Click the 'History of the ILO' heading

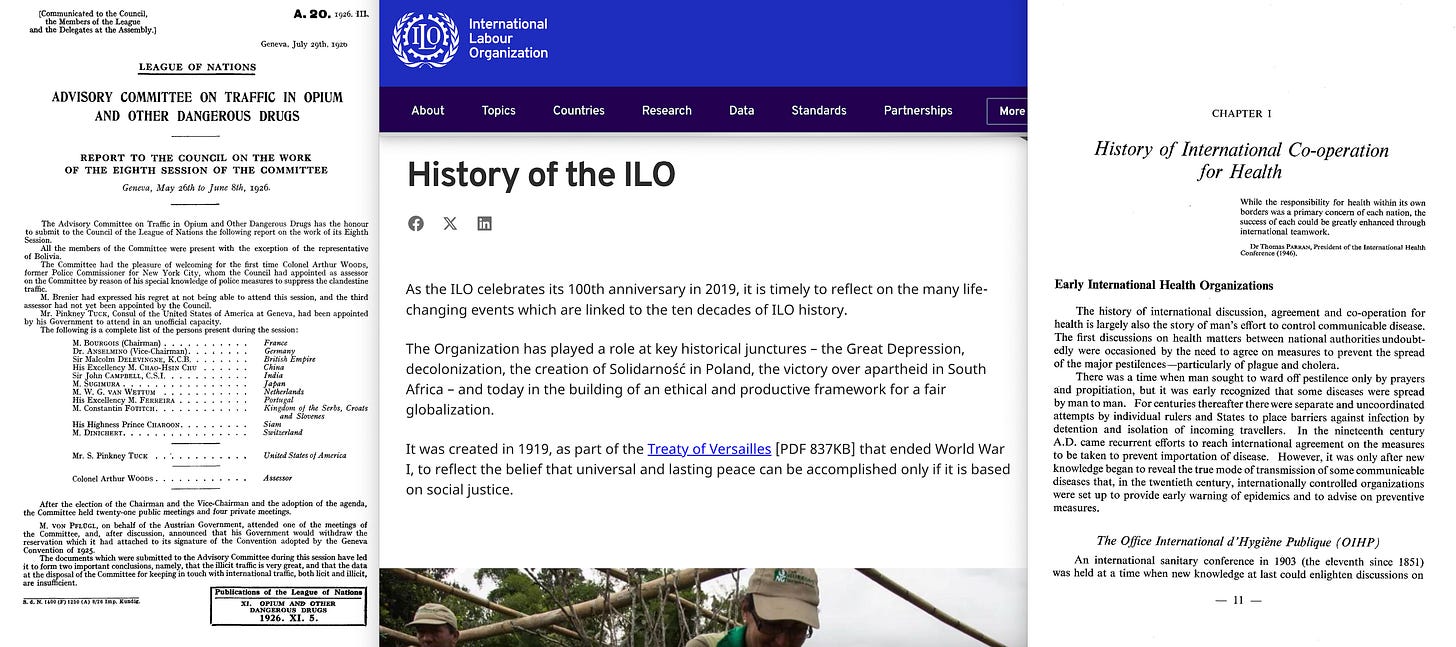[x=541, y=175]
